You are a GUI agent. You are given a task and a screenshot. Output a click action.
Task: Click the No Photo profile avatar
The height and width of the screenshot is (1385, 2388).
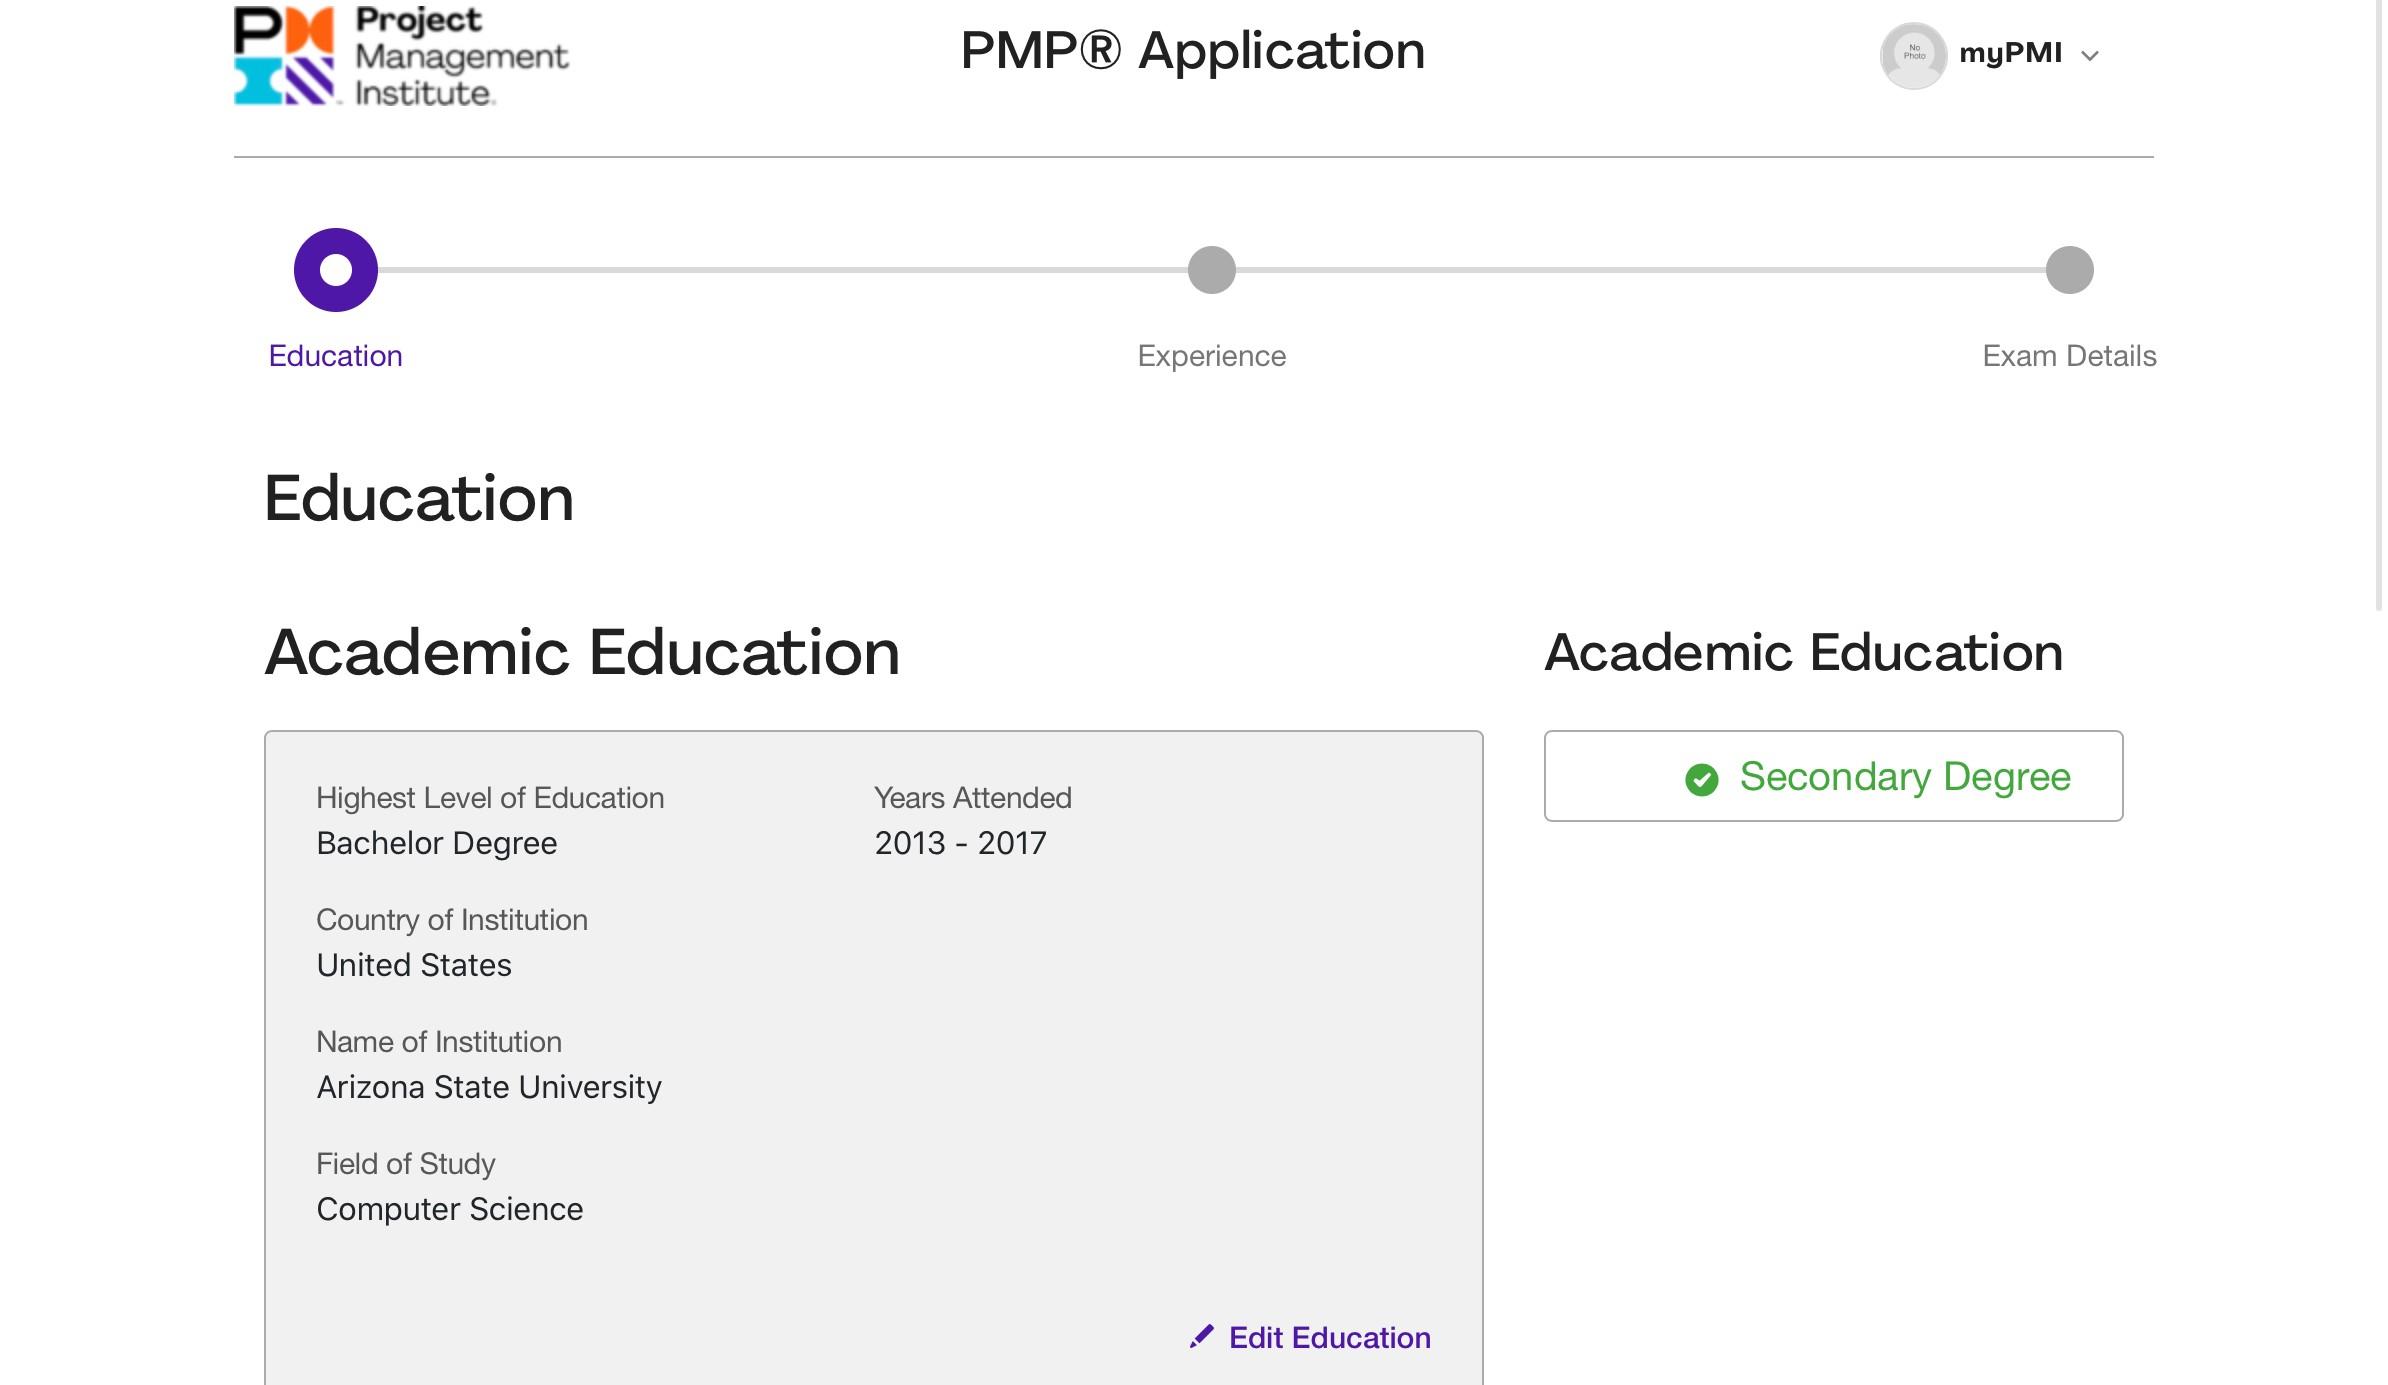point(1913,55)
